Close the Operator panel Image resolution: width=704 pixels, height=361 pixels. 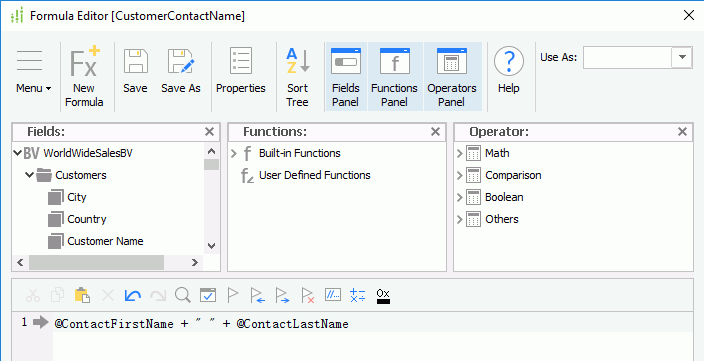pyautogui.click(x=682, y=132)
